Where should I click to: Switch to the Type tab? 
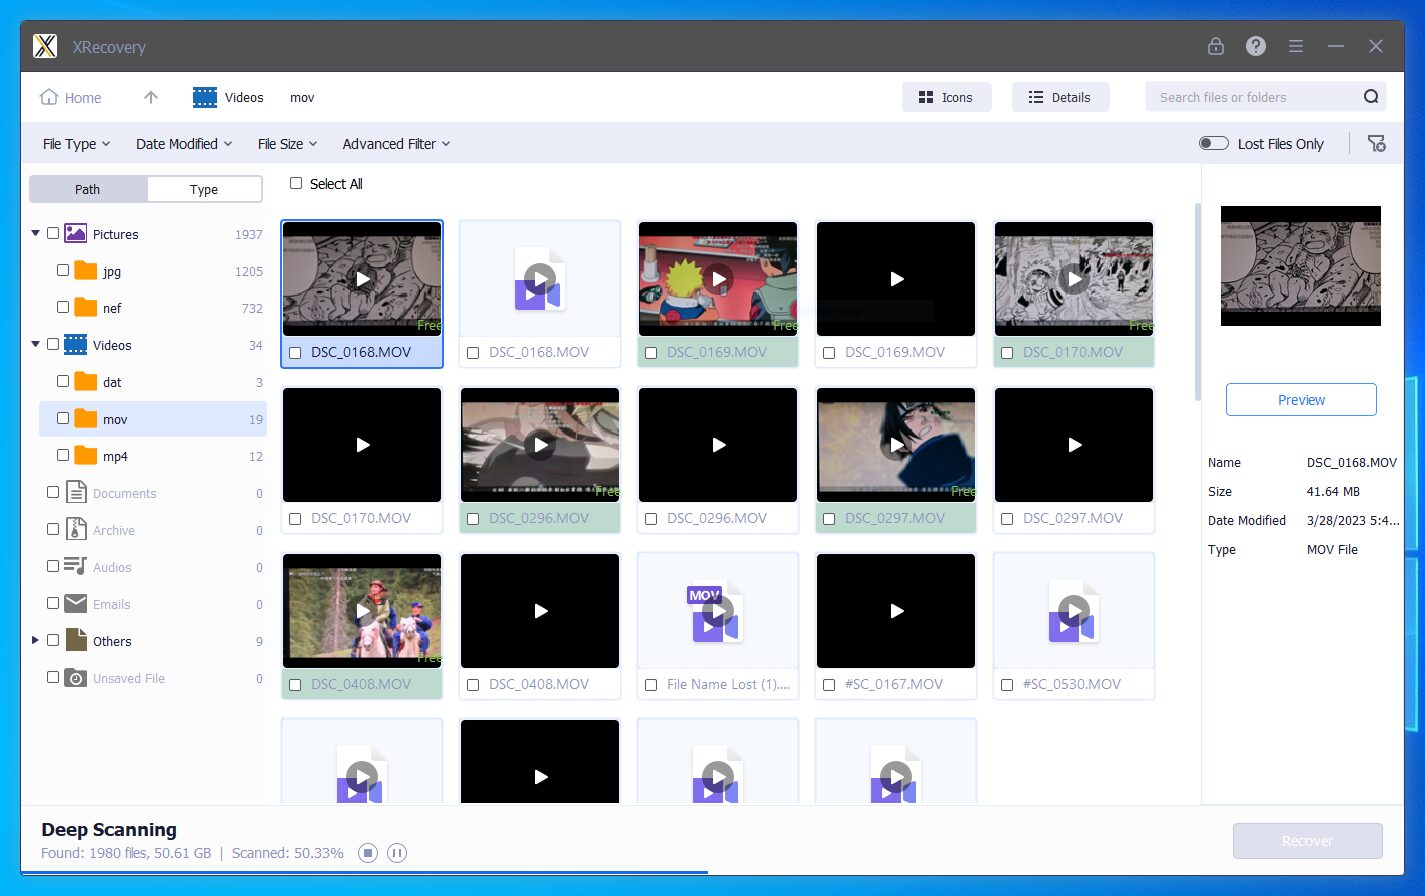pyautogui.click(x=204, y=189)
